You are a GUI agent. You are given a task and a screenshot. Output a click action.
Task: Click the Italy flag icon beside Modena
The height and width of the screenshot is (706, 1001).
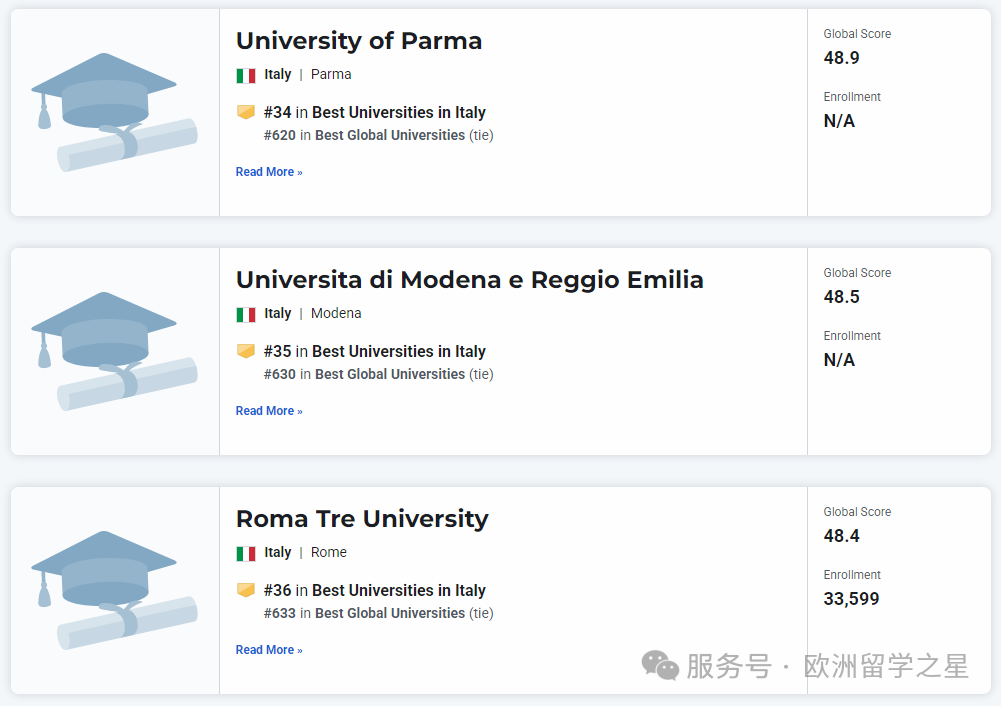click(x=246, y=314)
